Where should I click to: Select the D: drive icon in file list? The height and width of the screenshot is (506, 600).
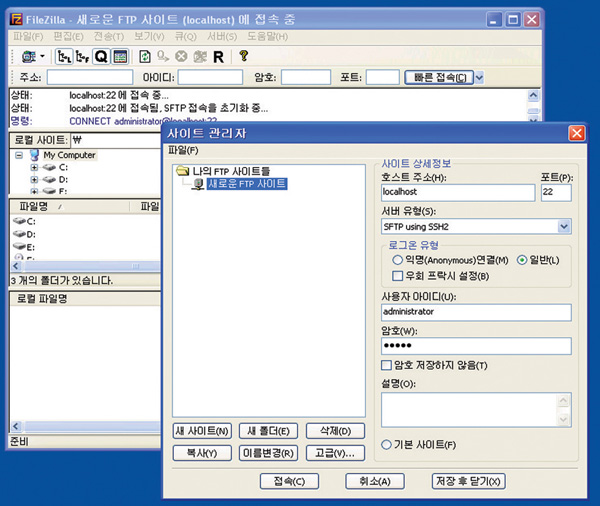pos(19,233)
